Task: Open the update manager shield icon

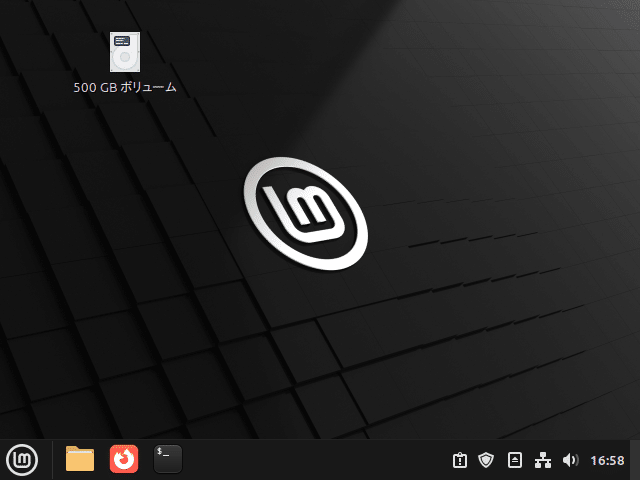Action: point(486,460)
